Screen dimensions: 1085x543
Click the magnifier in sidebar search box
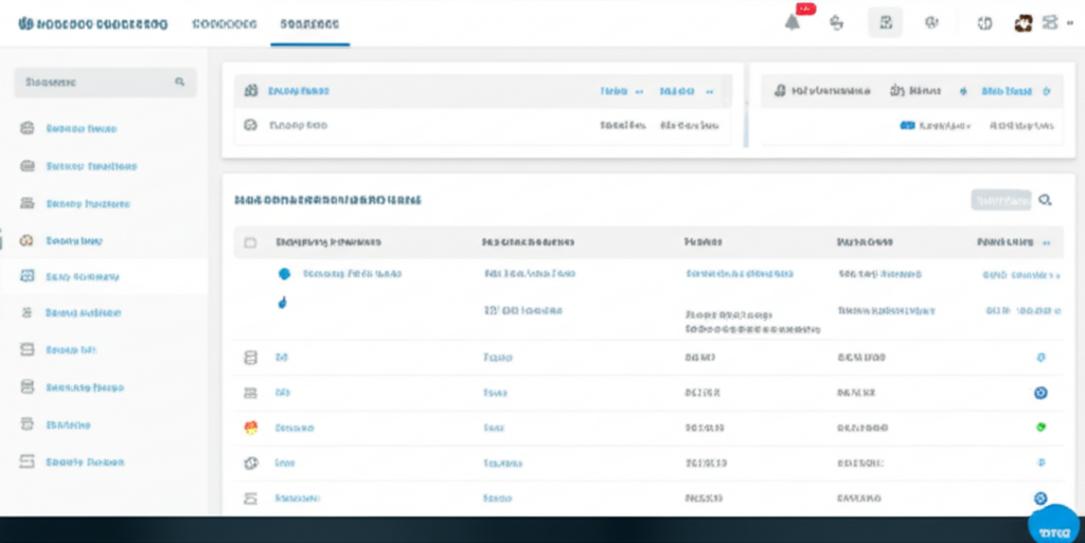180,82
